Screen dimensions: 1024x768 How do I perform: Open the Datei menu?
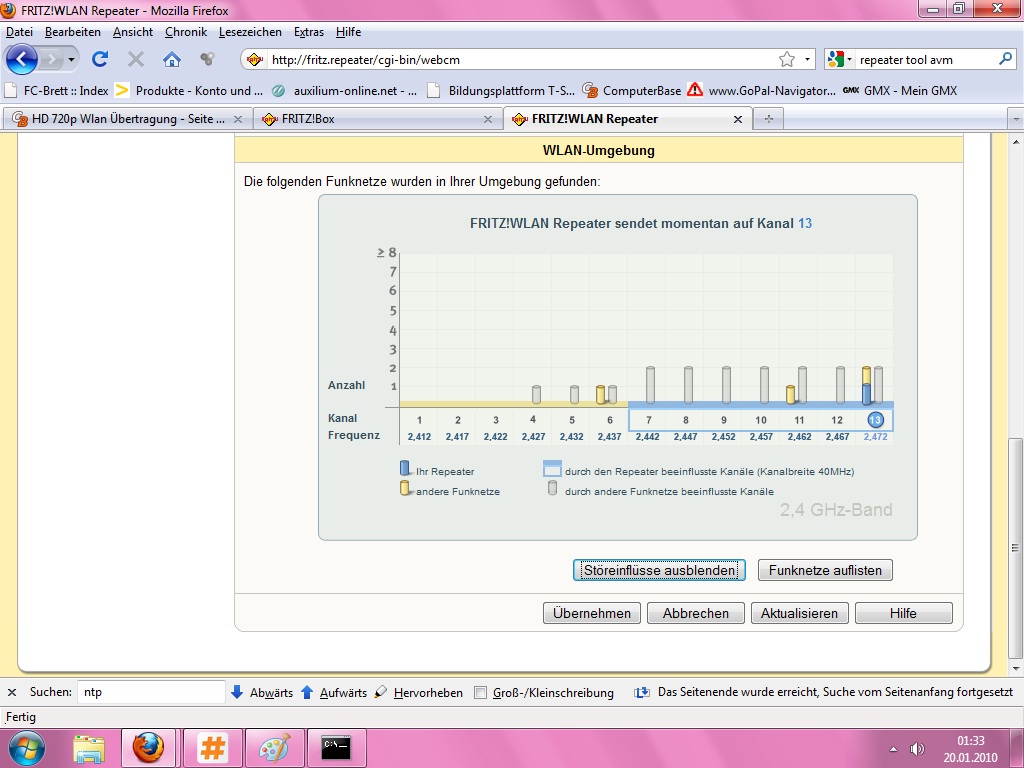(19, 31)
